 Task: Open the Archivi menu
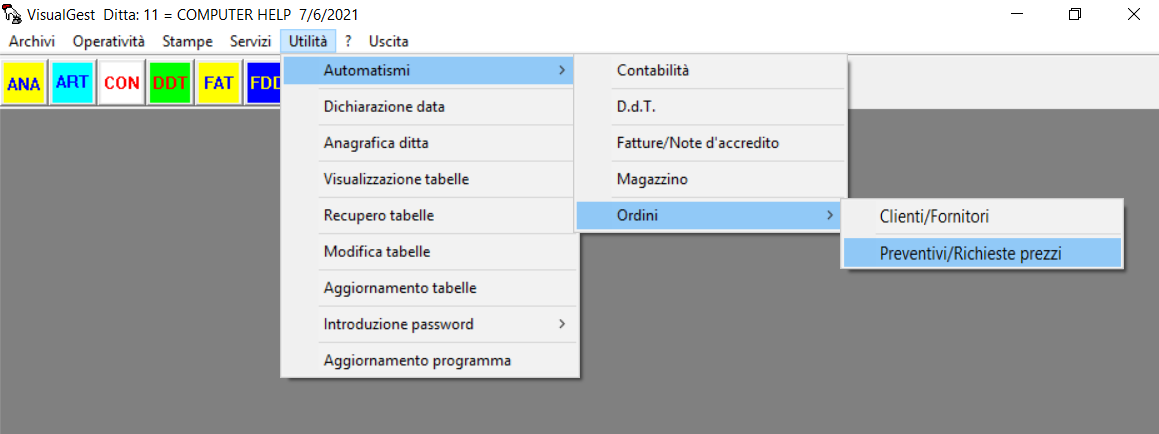32,41
